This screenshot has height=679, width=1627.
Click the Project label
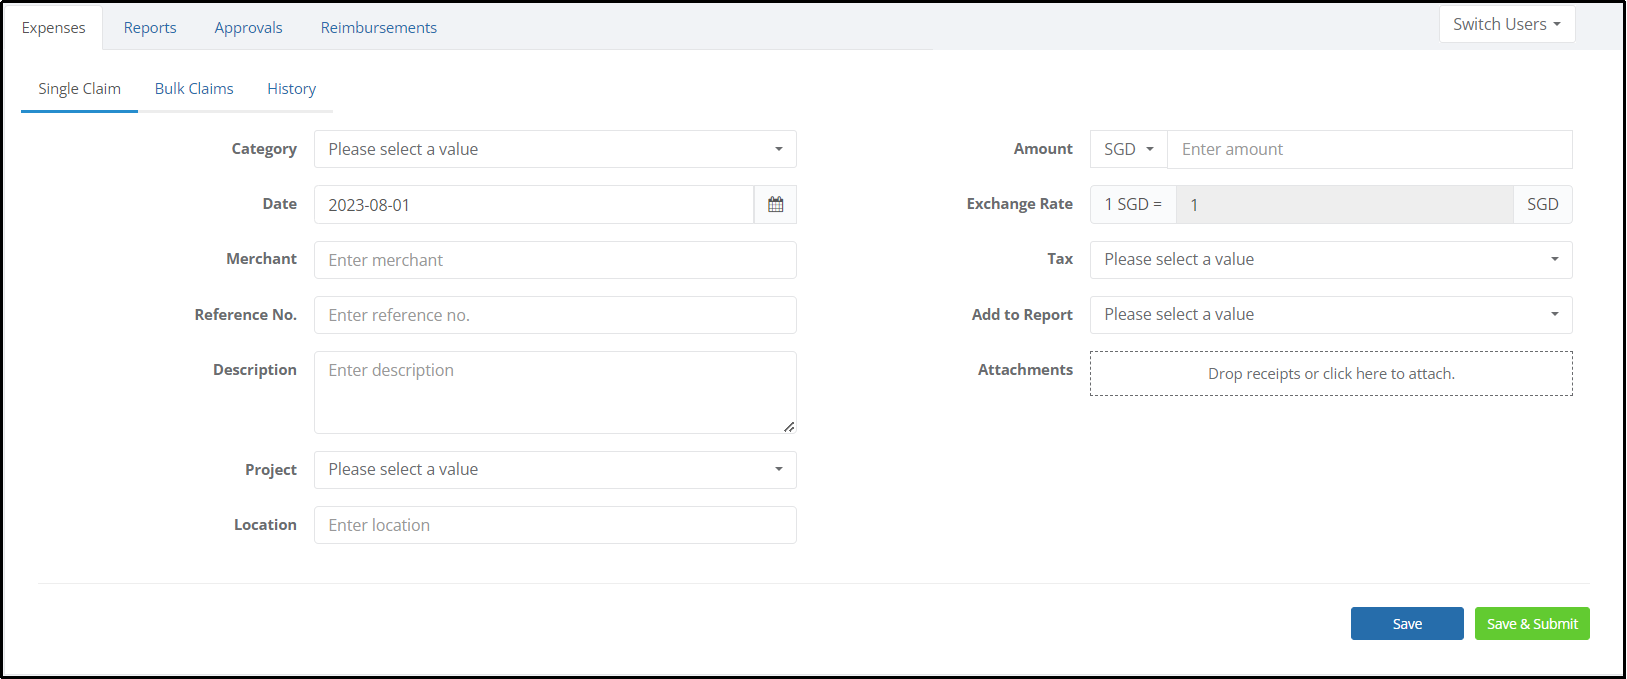pyautogui.click(x=271, y=470)
